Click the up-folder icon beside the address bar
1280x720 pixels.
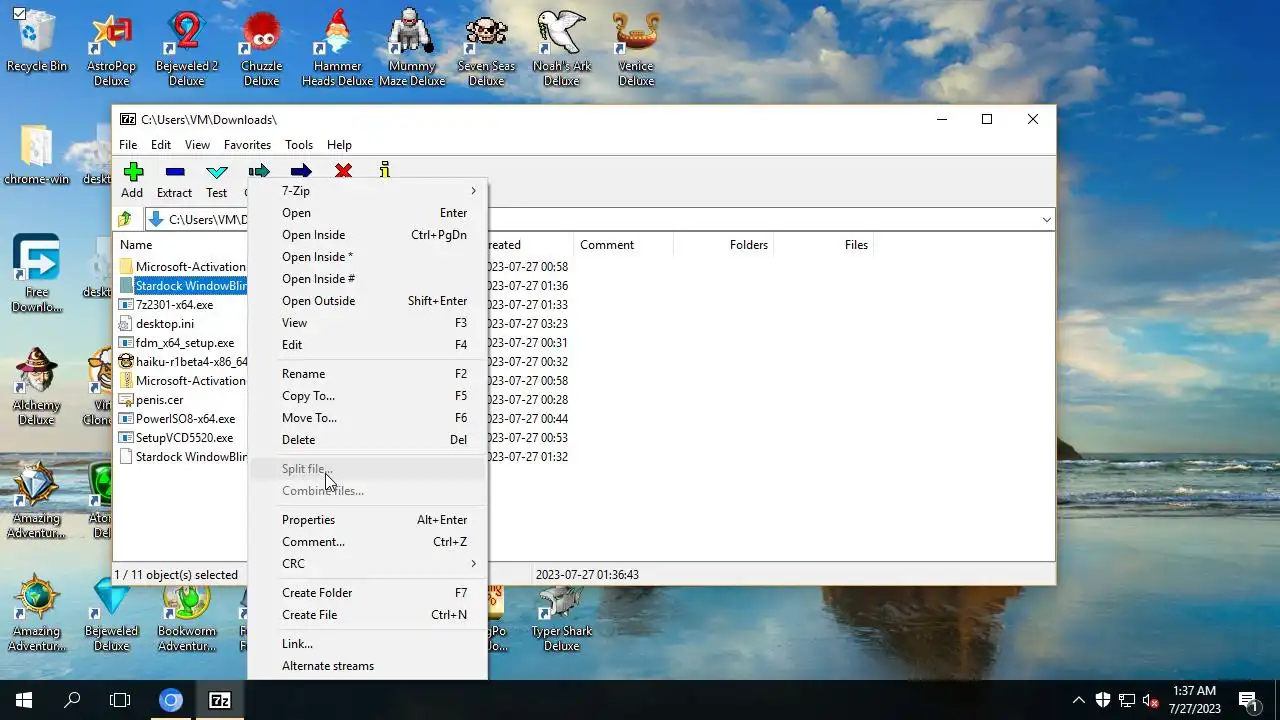[x=125, y=219]
